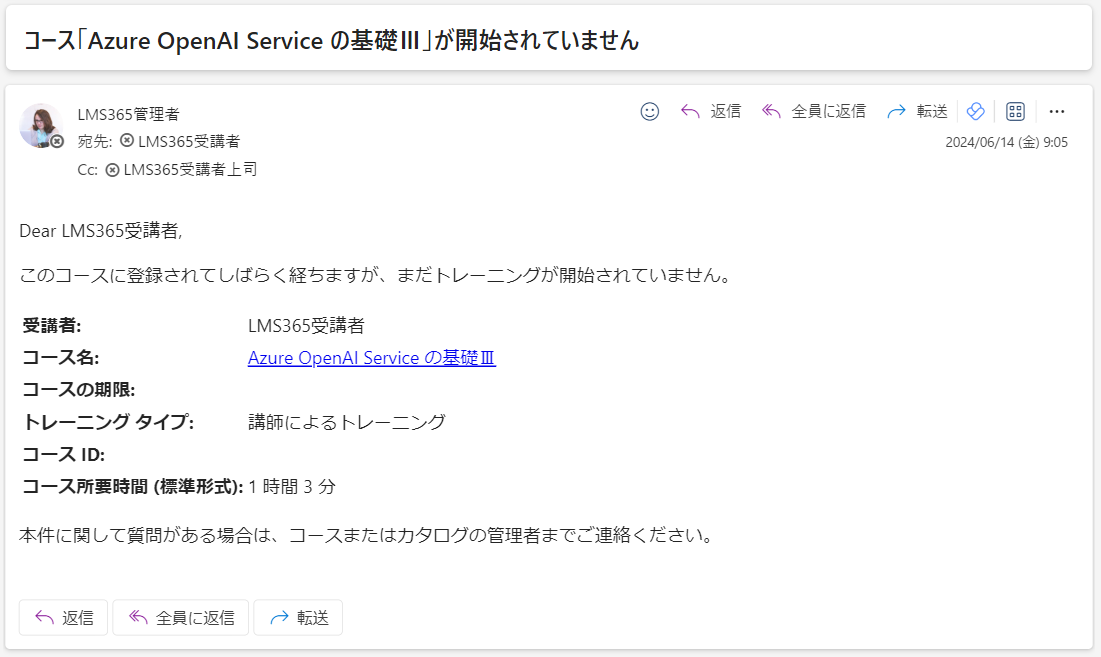The image size is (1101, 657).
Task: Click the To recipient LMS365受講者
Action: click(189, 141)
